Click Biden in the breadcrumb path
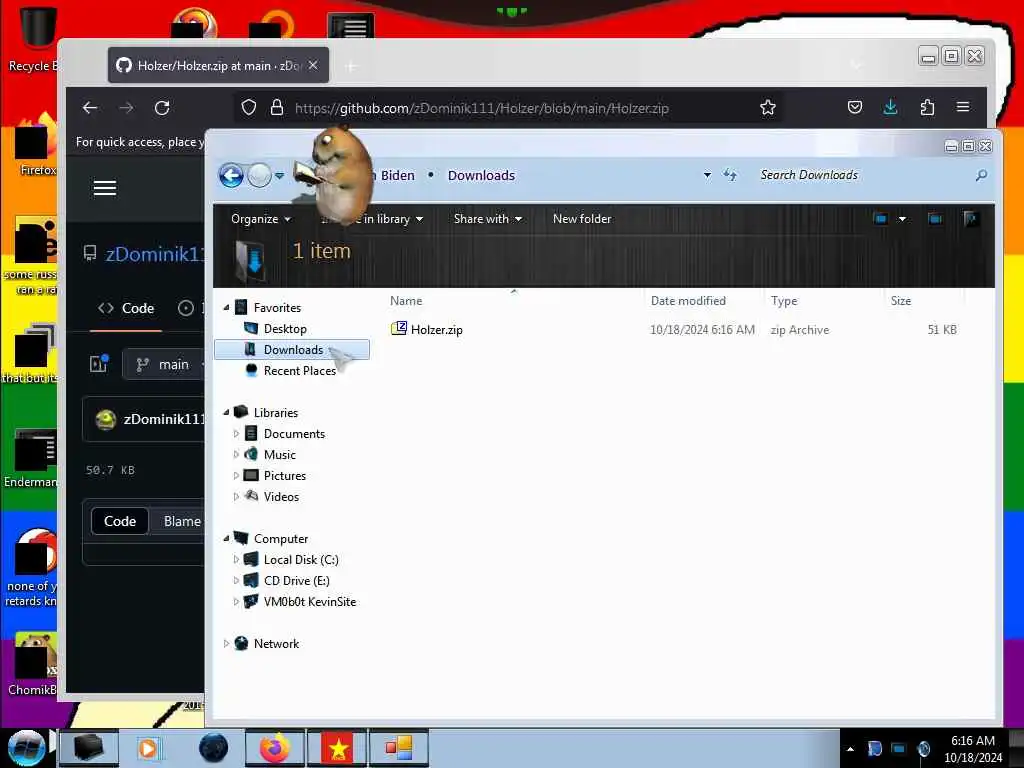Image resolution: width=1024 pixels, height=768 pixels. pyautogui.click(x=397, y=175)
